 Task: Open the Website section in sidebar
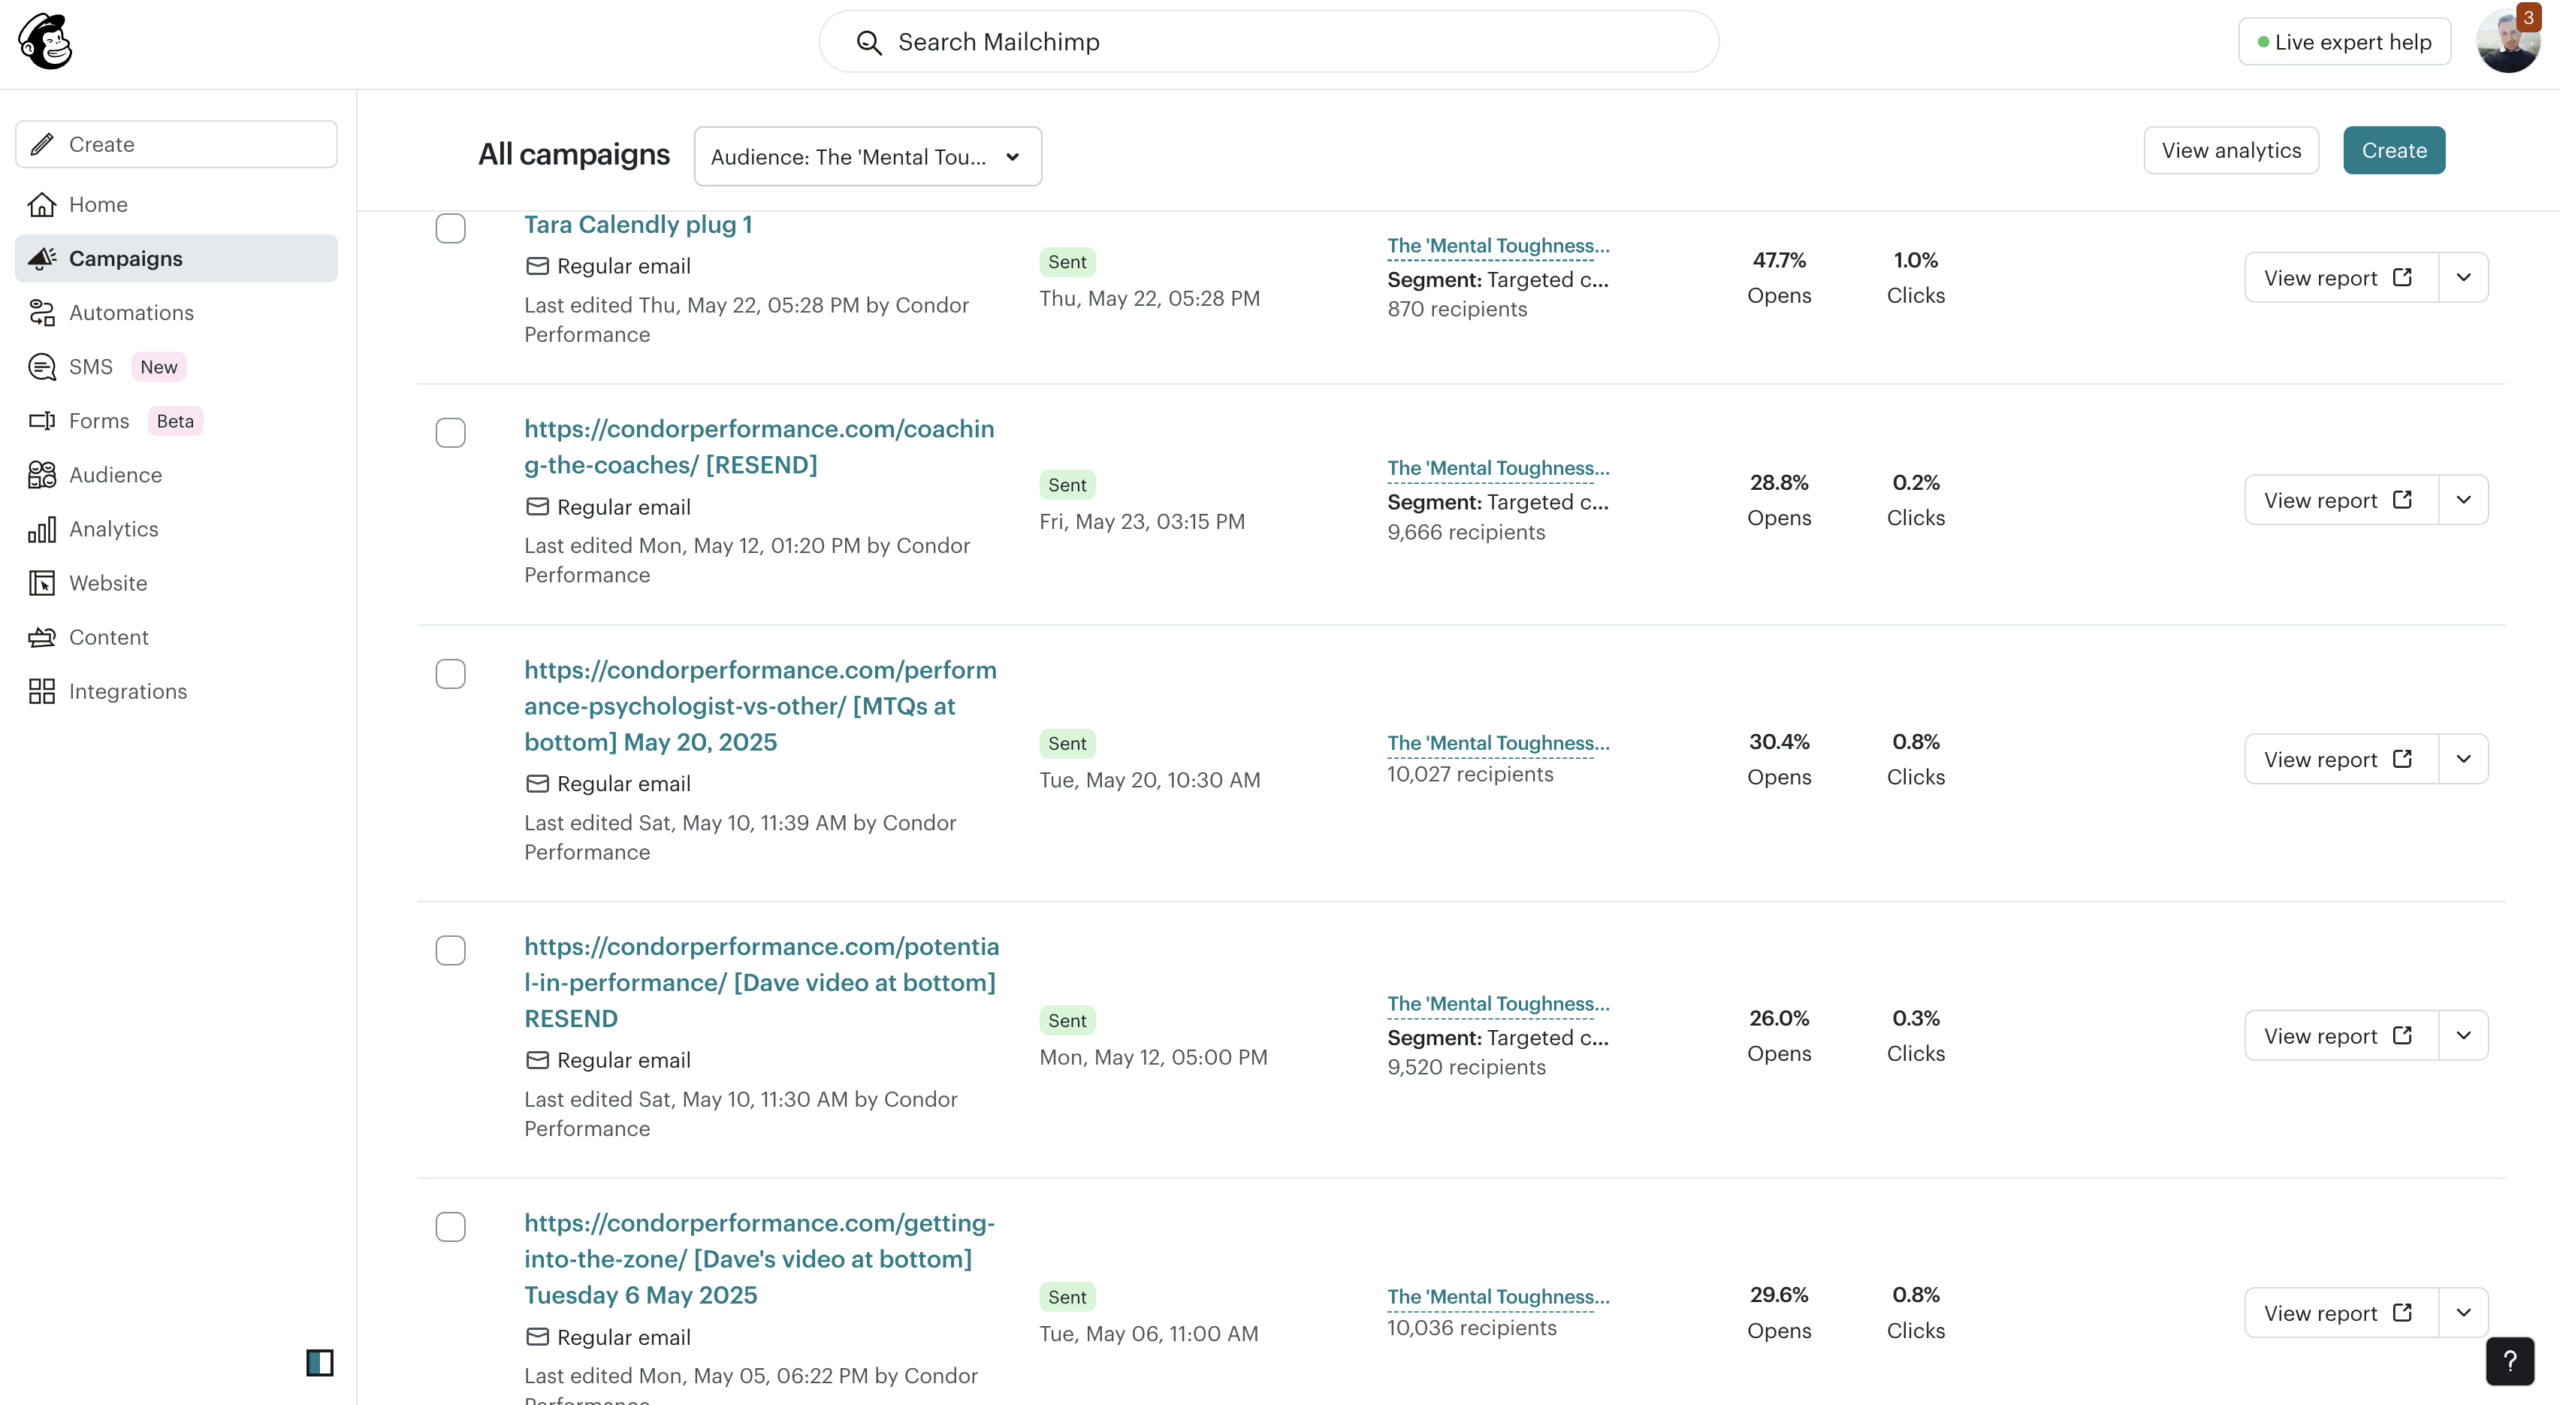108,583
